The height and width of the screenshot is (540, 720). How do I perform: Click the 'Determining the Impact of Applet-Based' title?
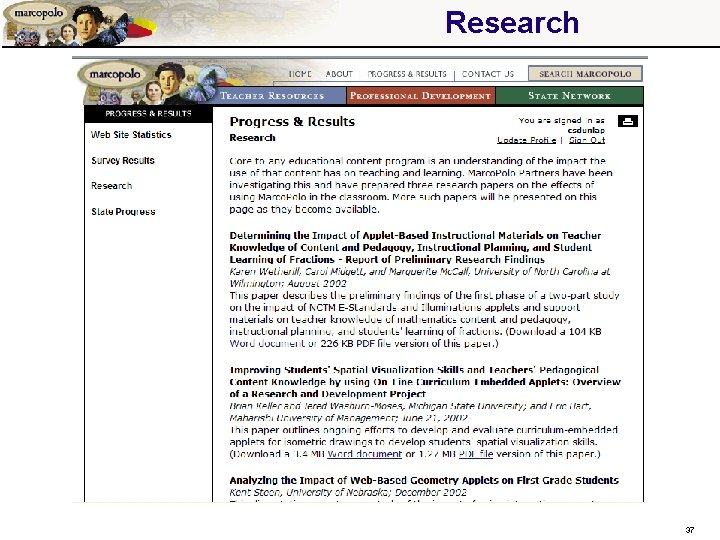pos(415,247)
